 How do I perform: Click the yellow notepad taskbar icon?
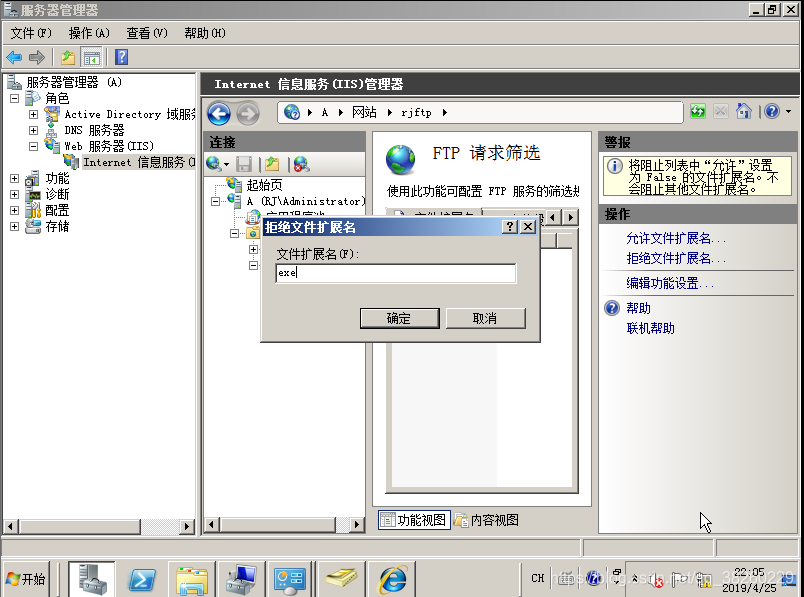click(x=342, y=578)
